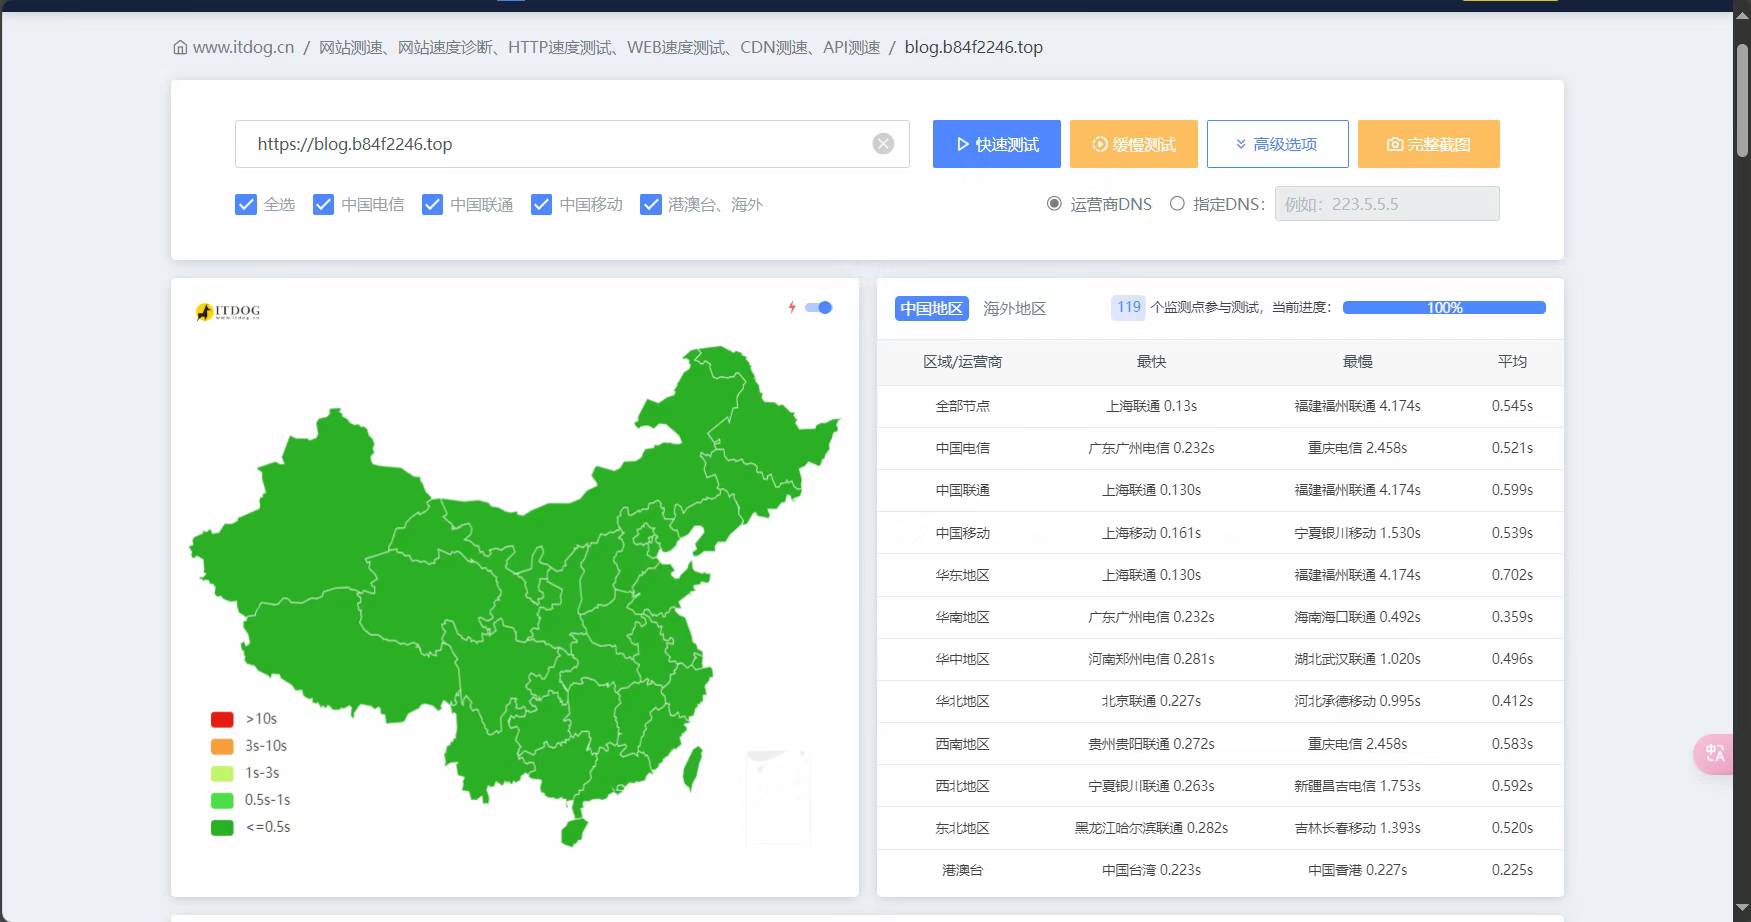This screenshot has height=922, width=1751.
Task: Start the 快速测试 quick test
Action: 997,144
